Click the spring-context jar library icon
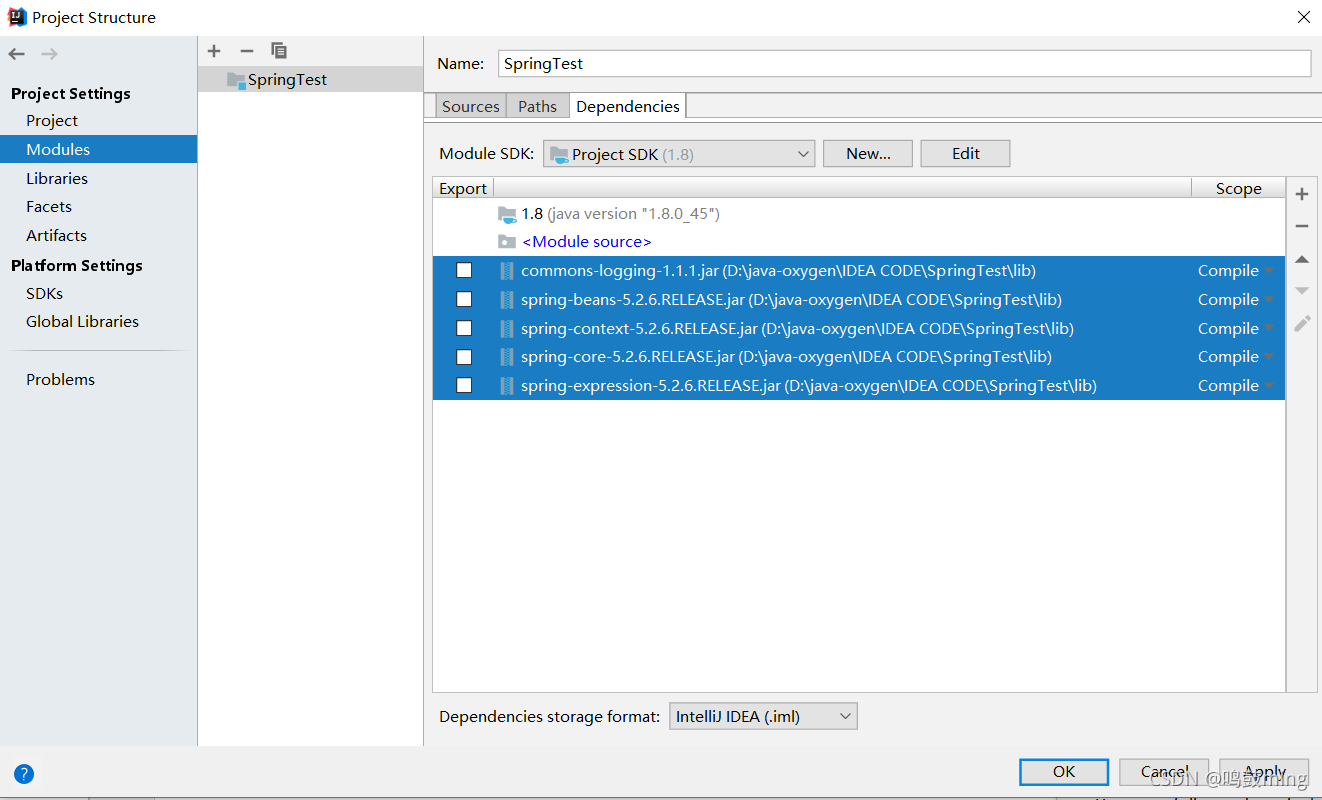The image size is (1322, 800). pos(507,329)
